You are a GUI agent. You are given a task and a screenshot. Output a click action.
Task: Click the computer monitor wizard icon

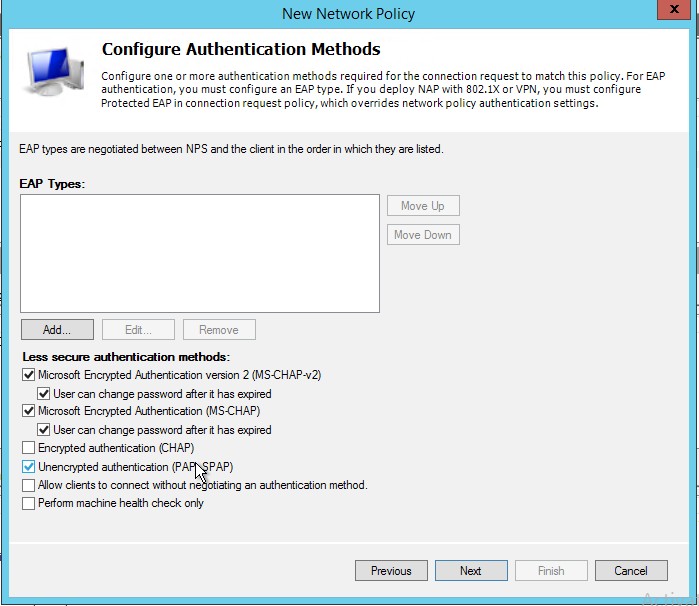tap(54, 80)
